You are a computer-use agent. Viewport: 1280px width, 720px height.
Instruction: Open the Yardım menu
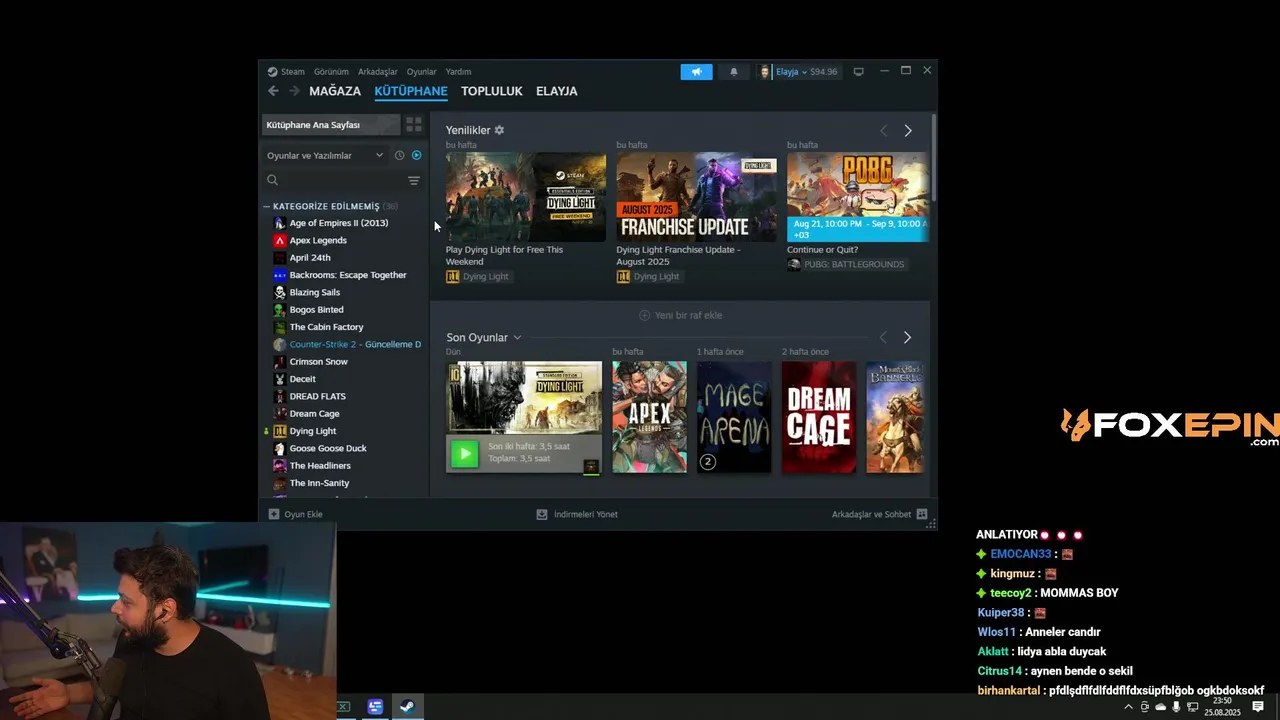point(458,72)
